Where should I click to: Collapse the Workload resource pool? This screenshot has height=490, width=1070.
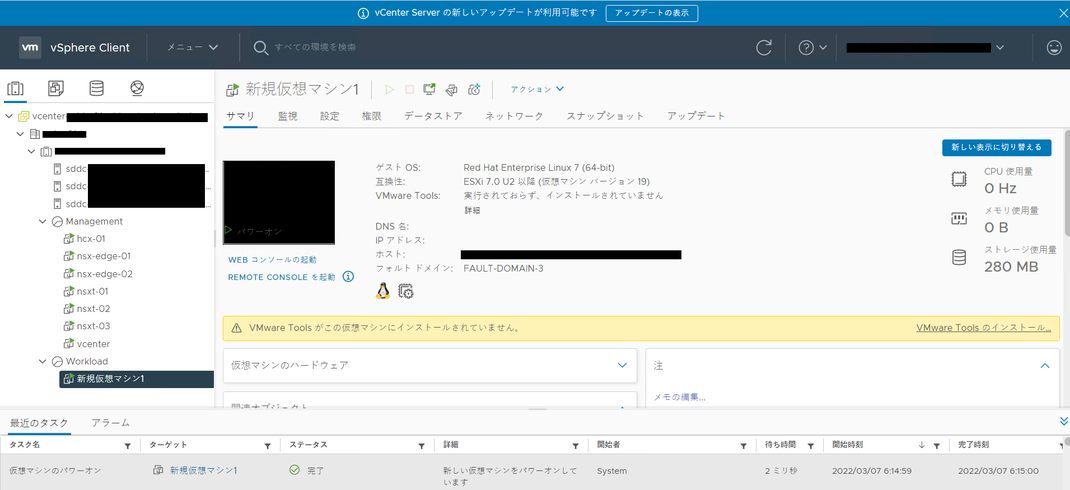coord(43,361)
